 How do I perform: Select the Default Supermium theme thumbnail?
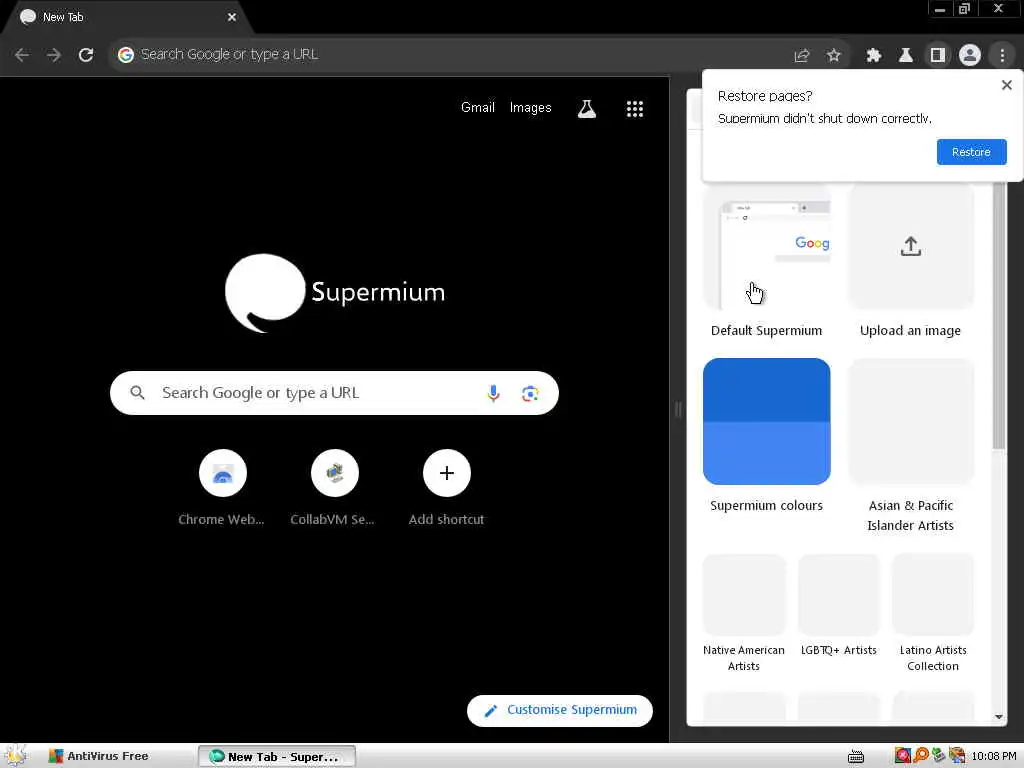[x=766, y=248]
